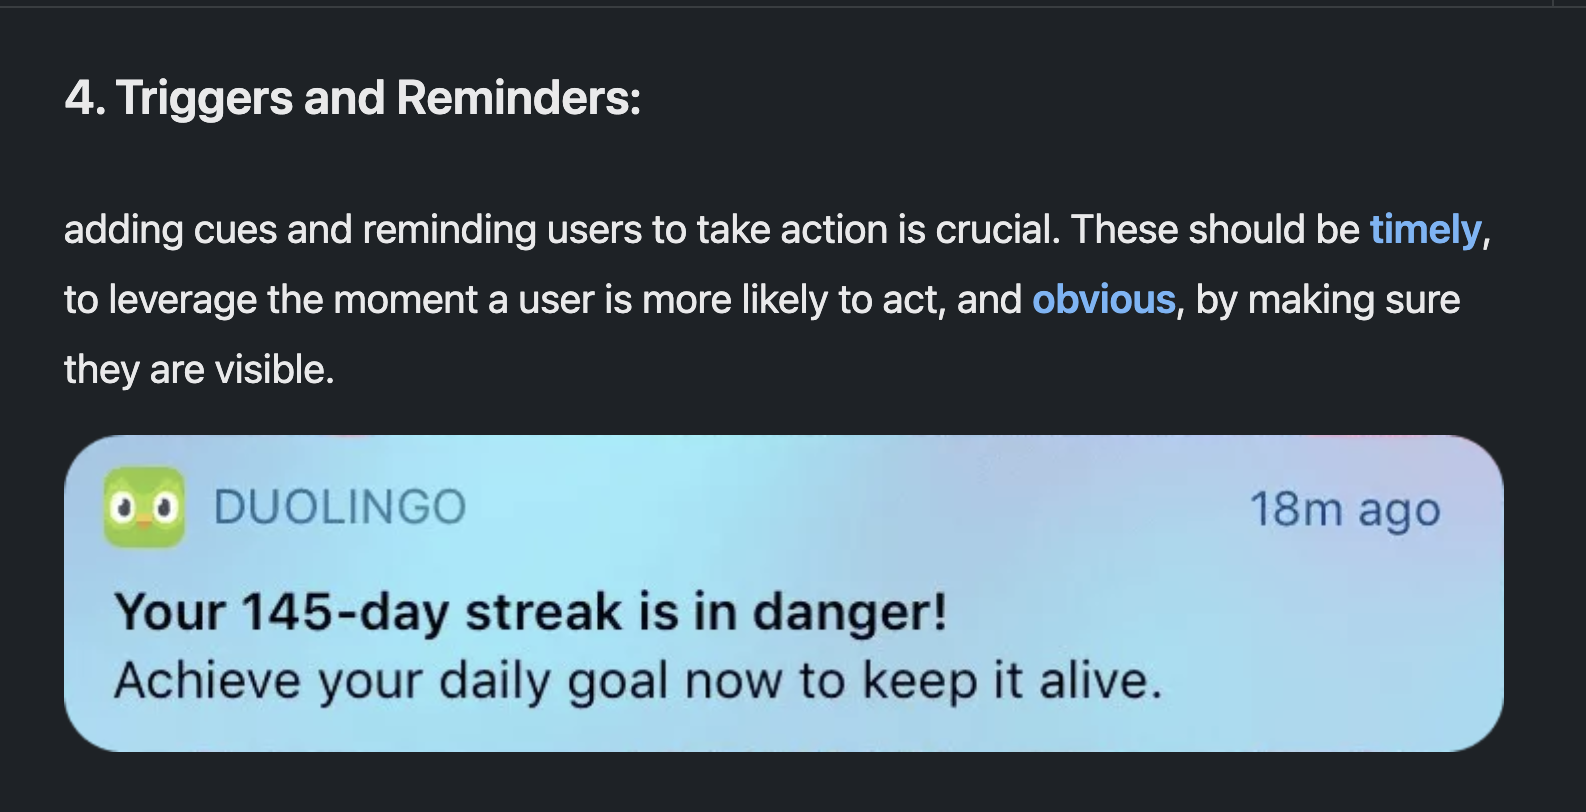The width and height of the screenshot is (1586, 812).
Task: Click the word "Reminders:" in the heading
Action: pyautogui.click(x=518, y=98)
